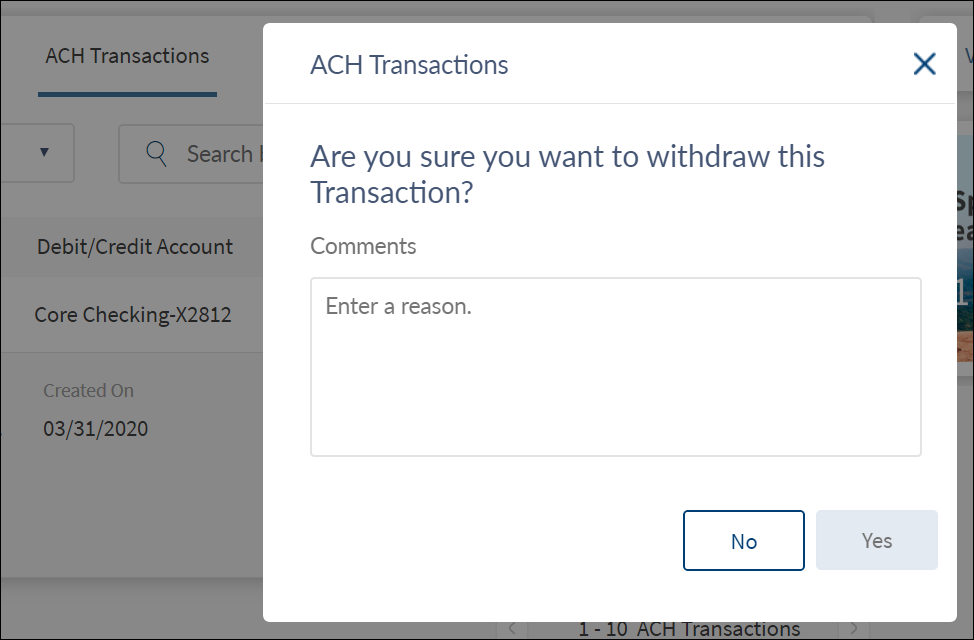The width and height of the screenshot is (974, 640).
Task: Click the Created On label
Action: tap(88, 391)
